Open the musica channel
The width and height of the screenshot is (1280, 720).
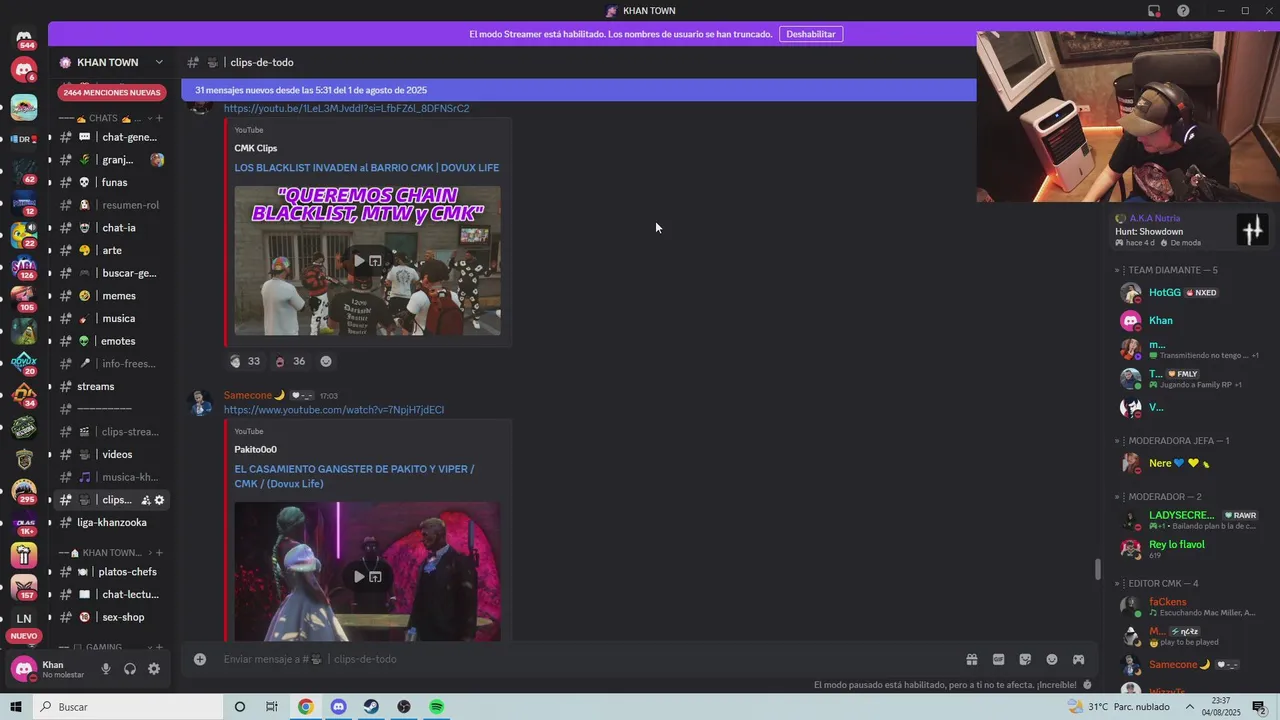[x=112, y=318]
